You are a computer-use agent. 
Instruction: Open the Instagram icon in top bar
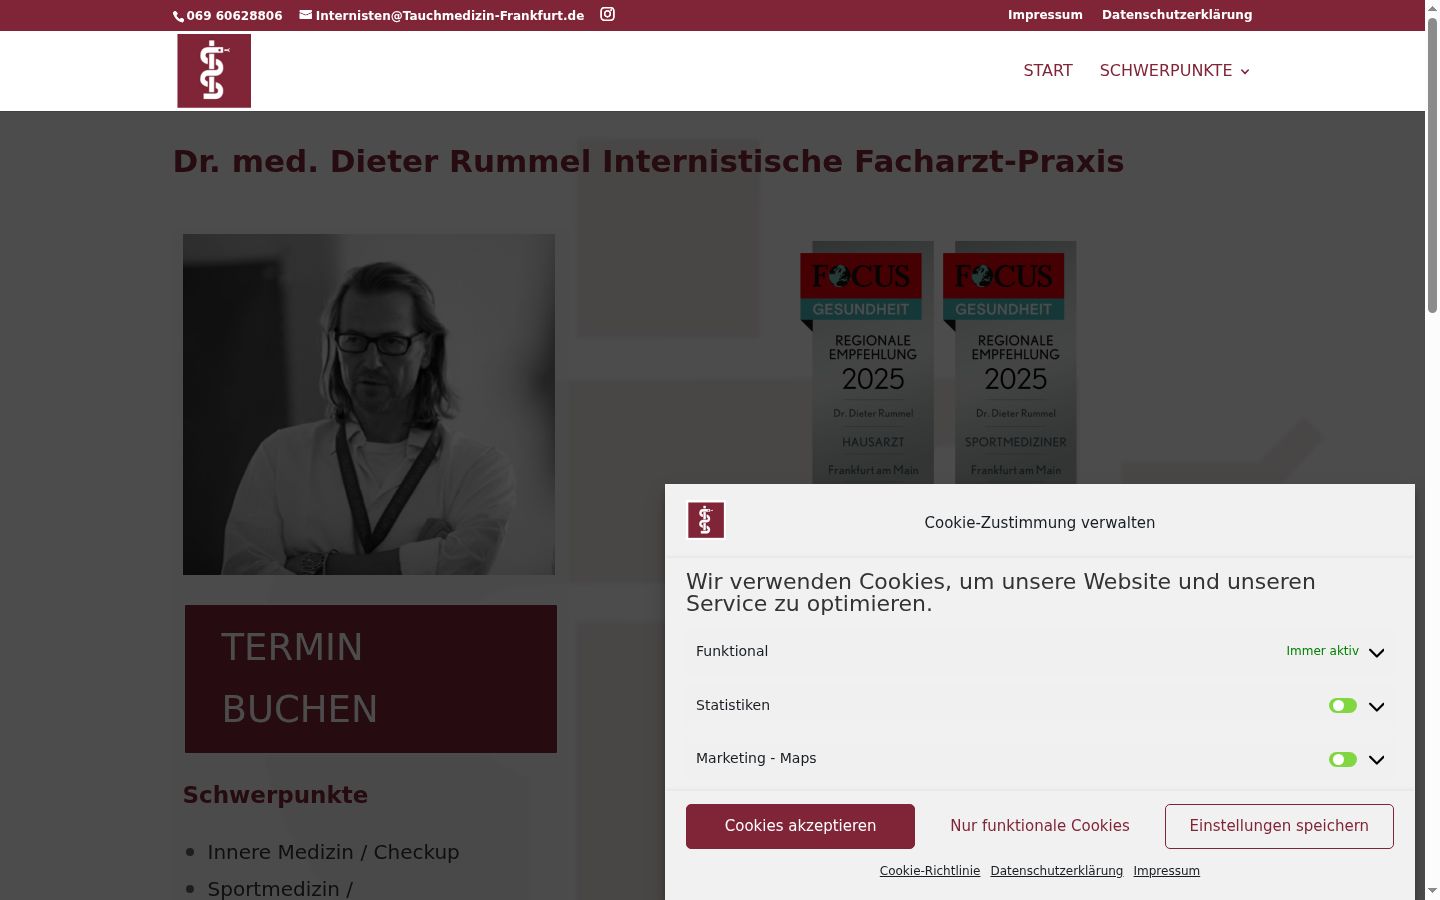coord(607,14)
